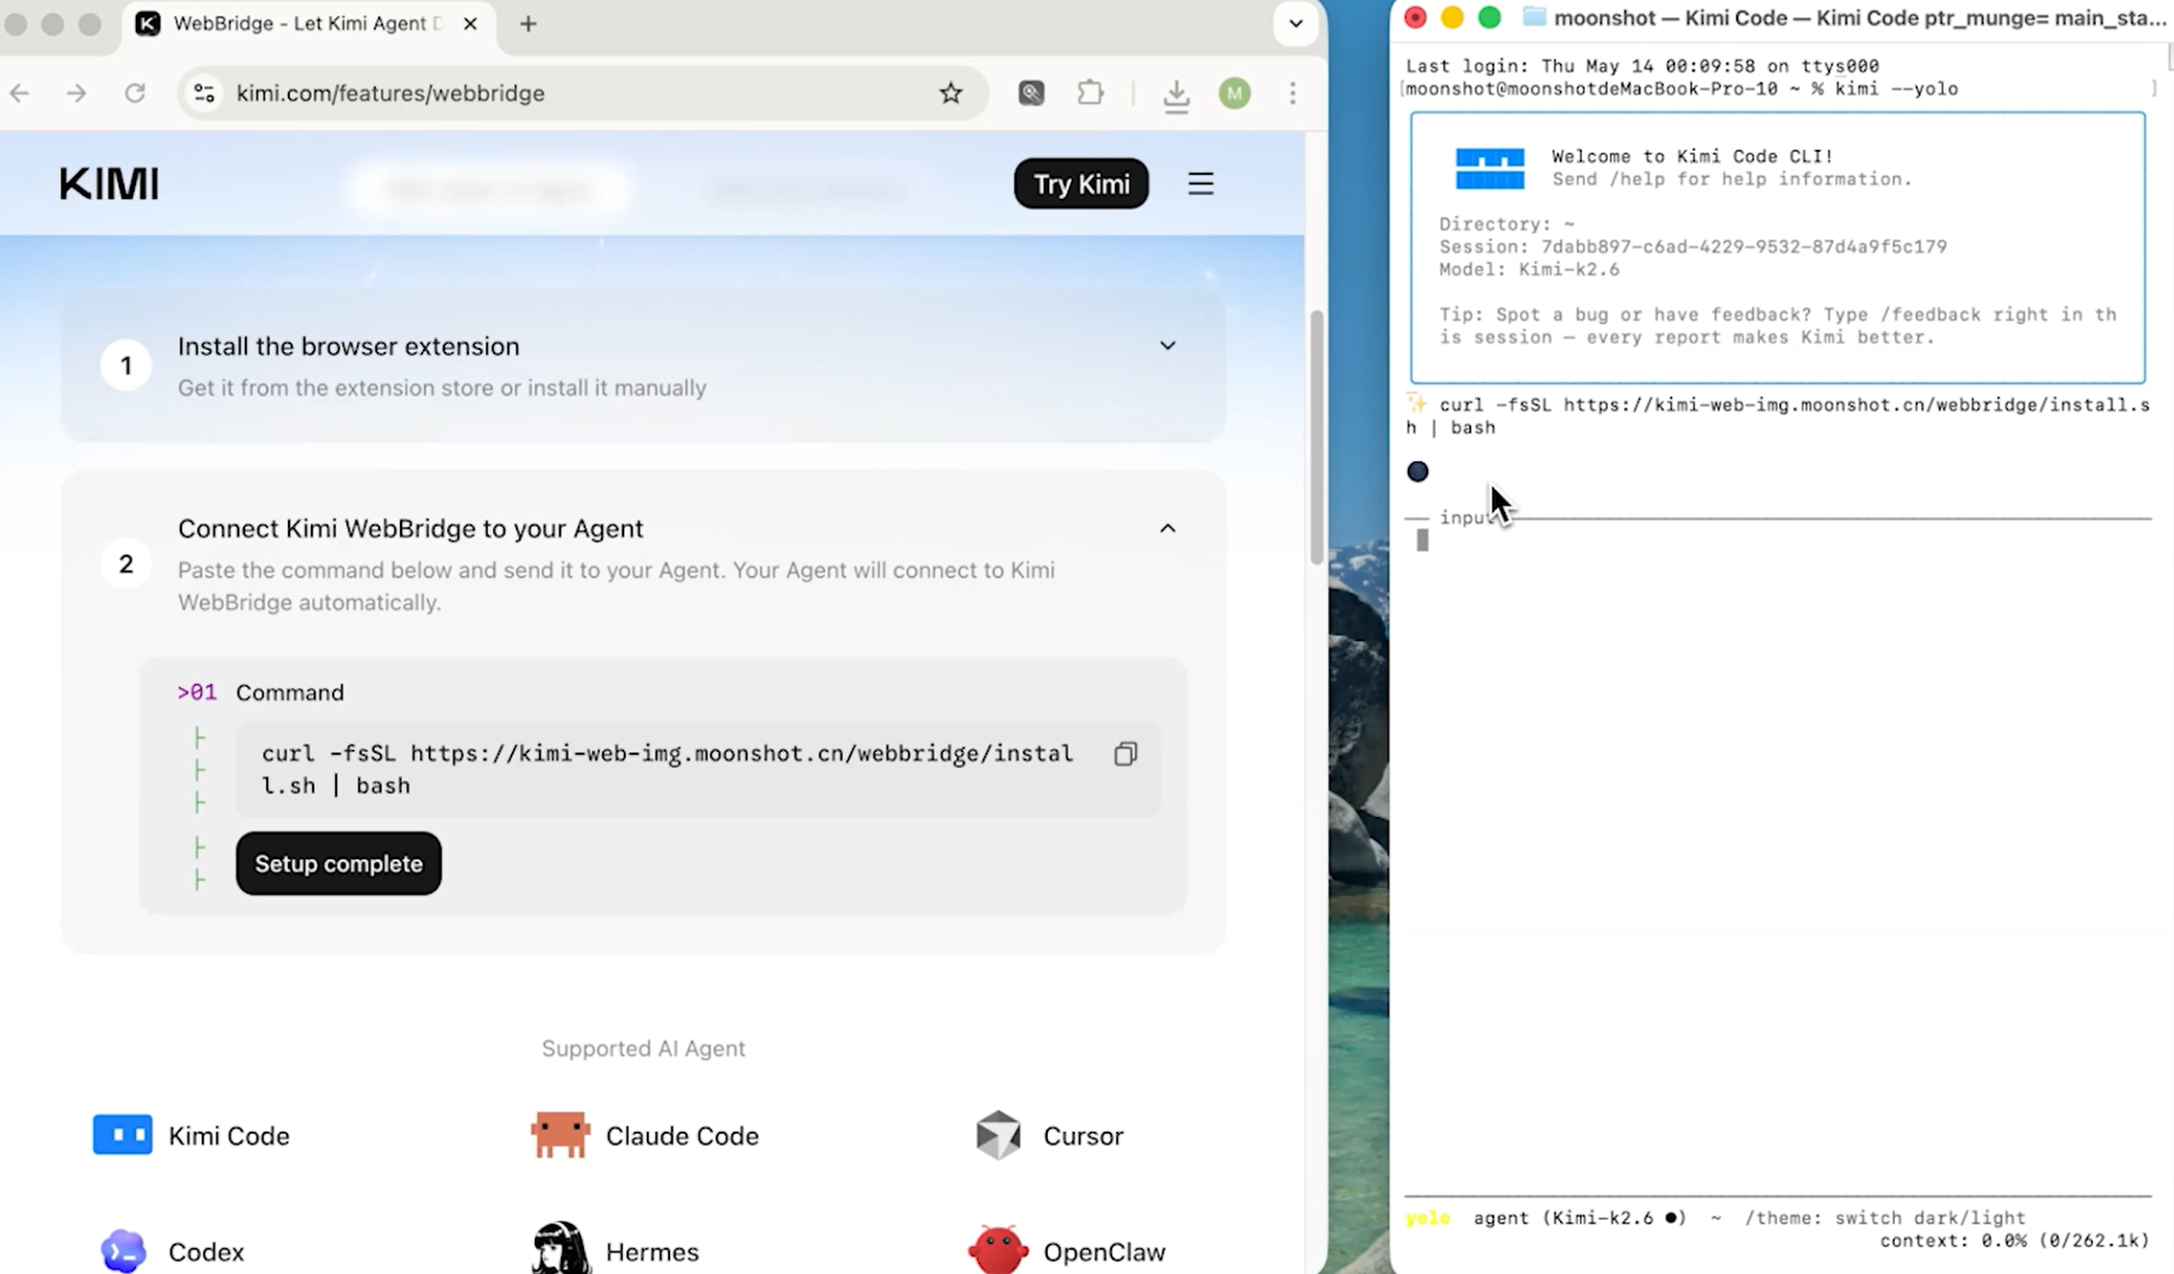The height and width of the screenshot is (1274, 2174).
Task: Click the 'agent (Kimi-k2.6)' status text
Action: point(1580,1218)
